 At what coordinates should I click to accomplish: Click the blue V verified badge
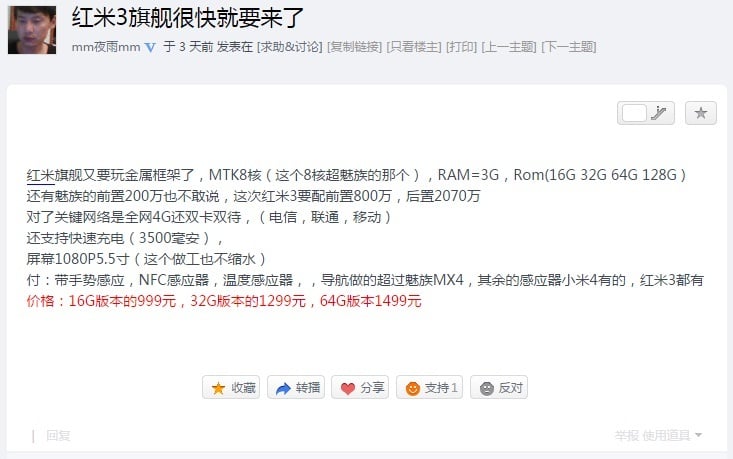[150, 47]
